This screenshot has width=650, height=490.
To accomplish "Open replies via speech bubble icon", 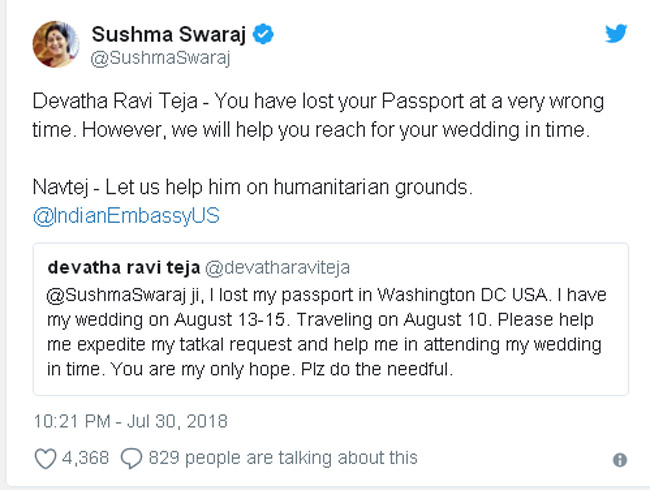I will pos(131,458).
